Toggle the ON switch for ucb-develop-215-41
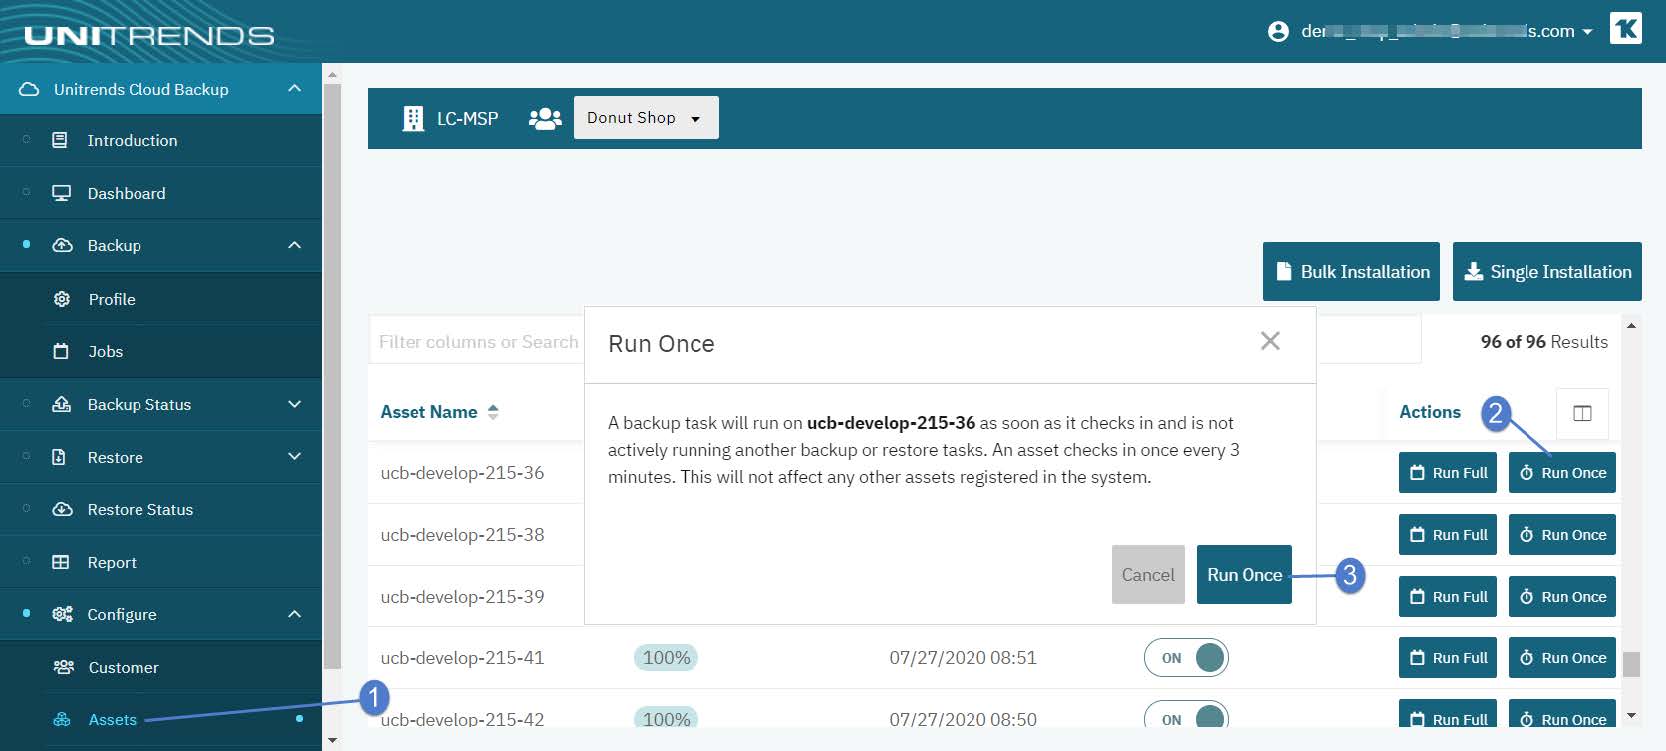The width and height of the screenshot is (1666, 751). (1186, 658)
